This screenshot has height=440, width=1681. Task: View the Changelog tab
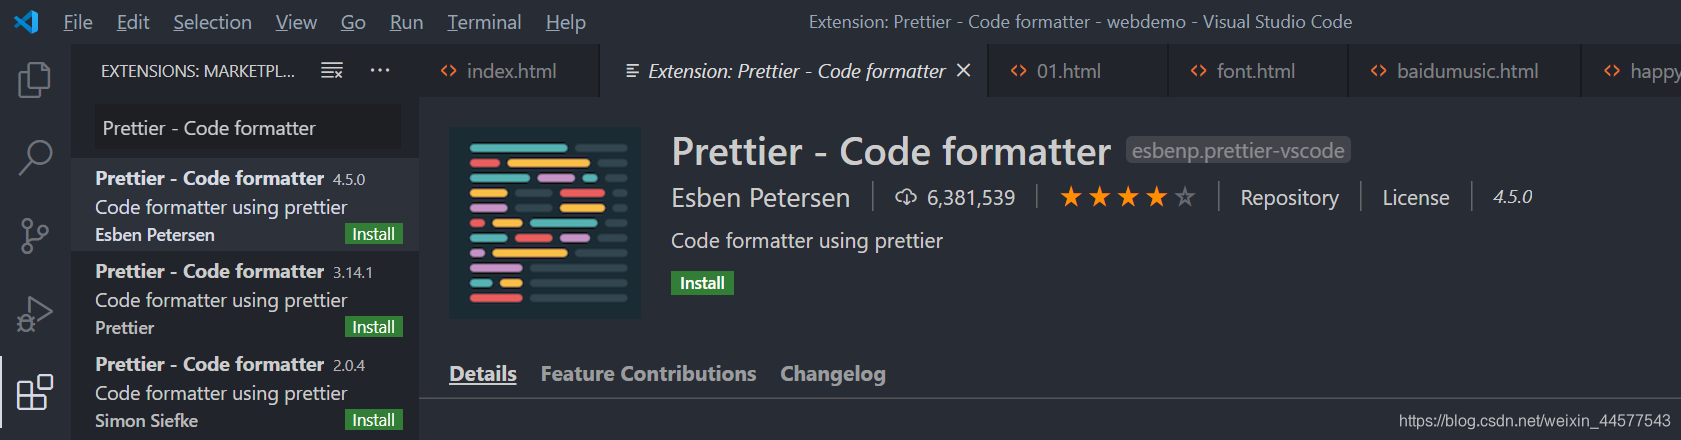[833, 374]
